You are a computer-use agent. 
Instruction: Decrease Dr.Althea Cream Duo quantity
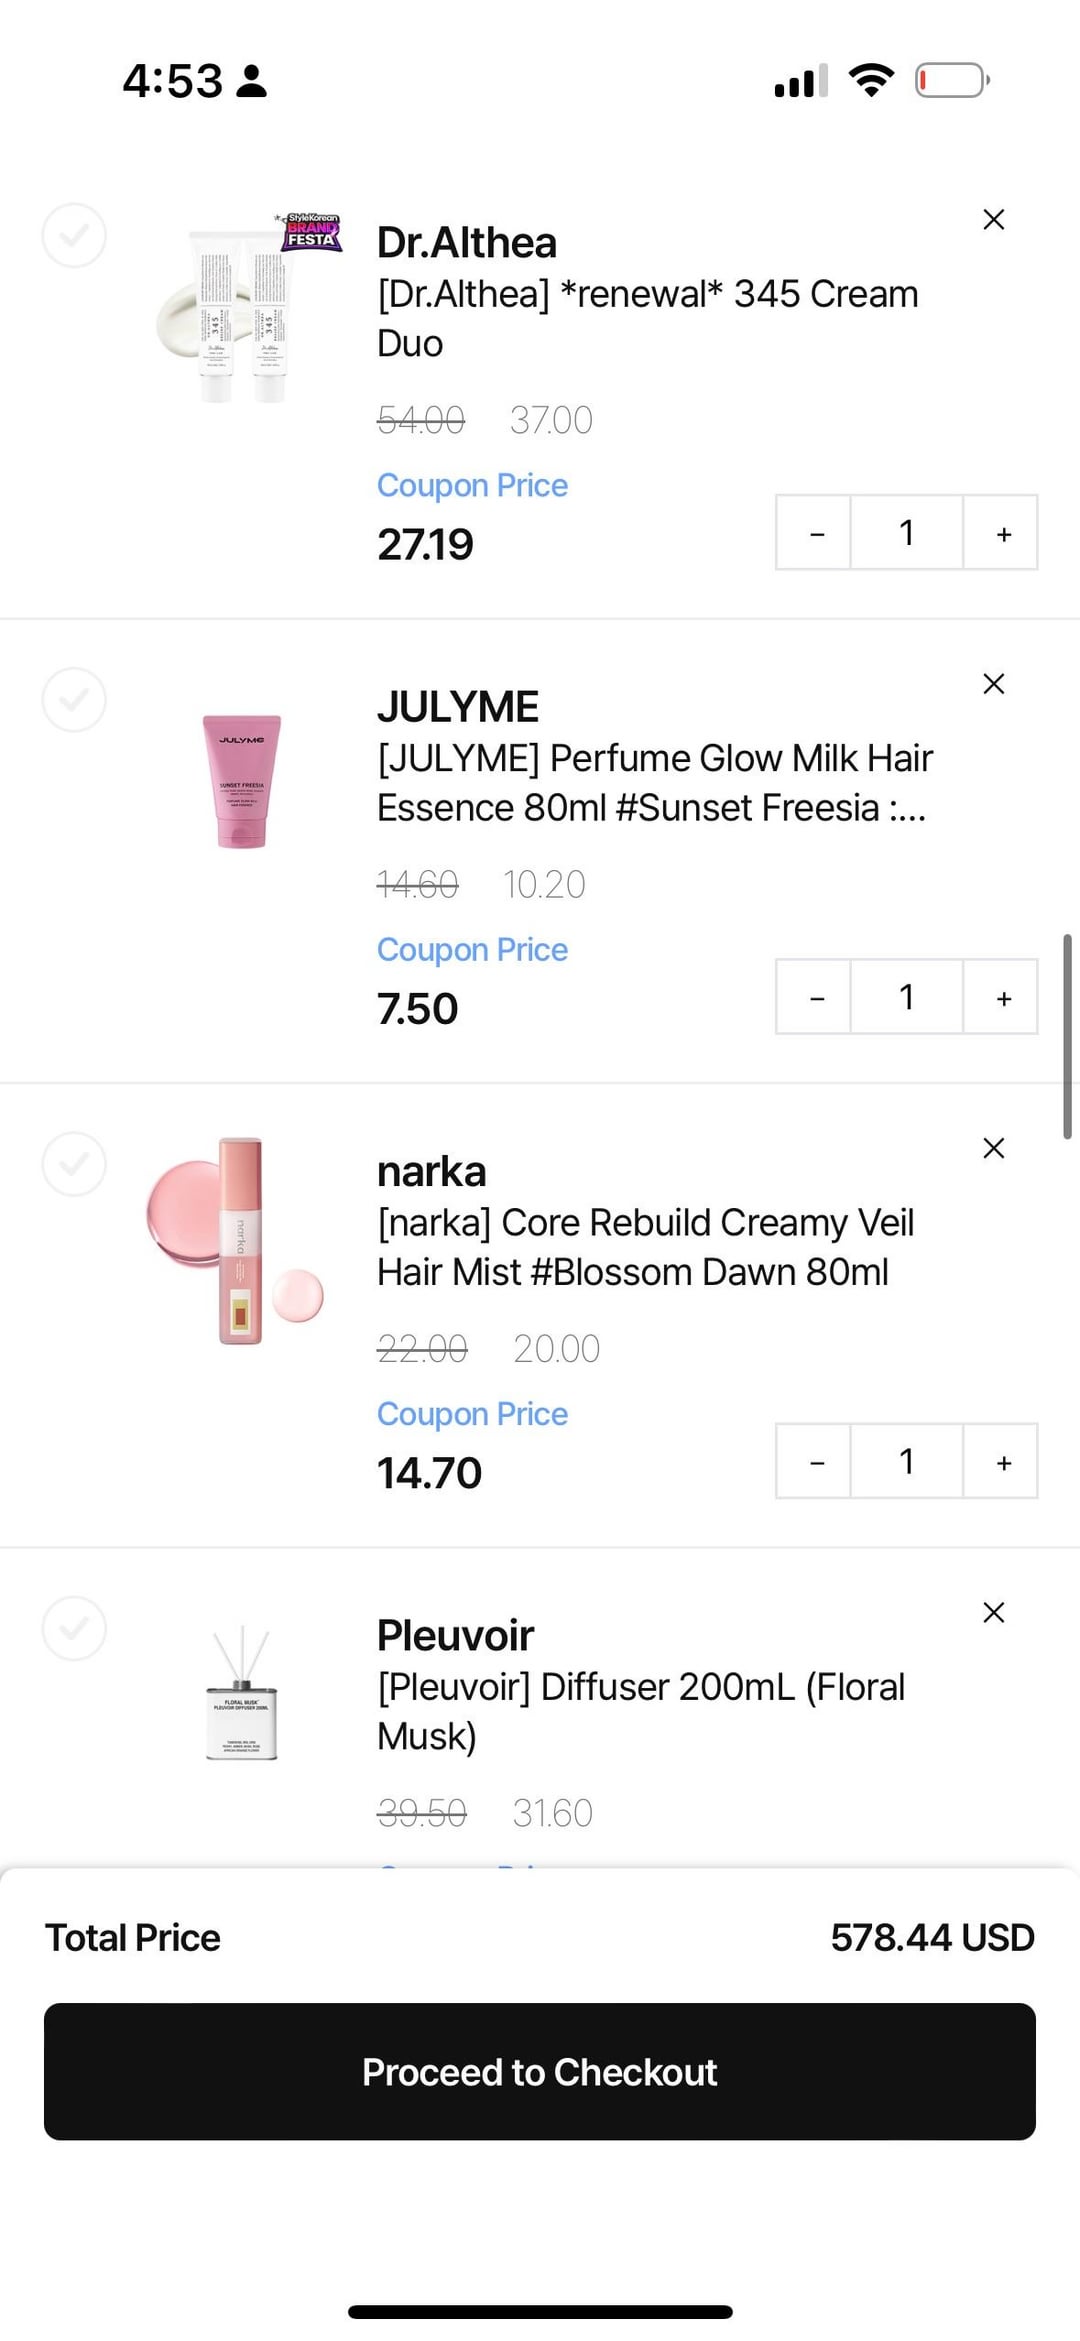816,533
